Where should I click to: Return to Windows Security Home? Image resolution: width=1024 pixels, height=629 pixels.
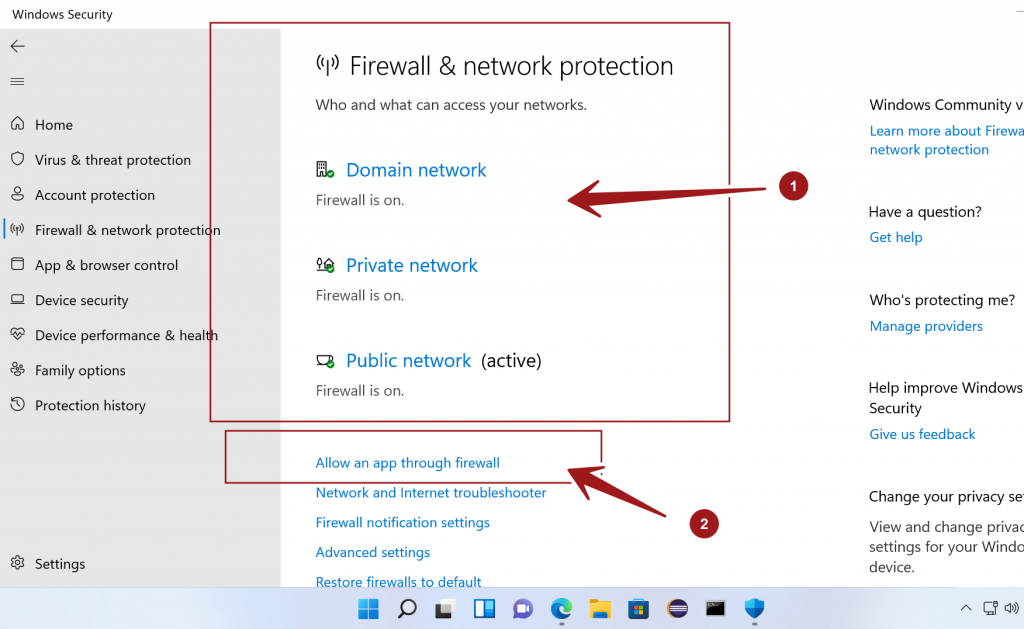pos(53,124)
